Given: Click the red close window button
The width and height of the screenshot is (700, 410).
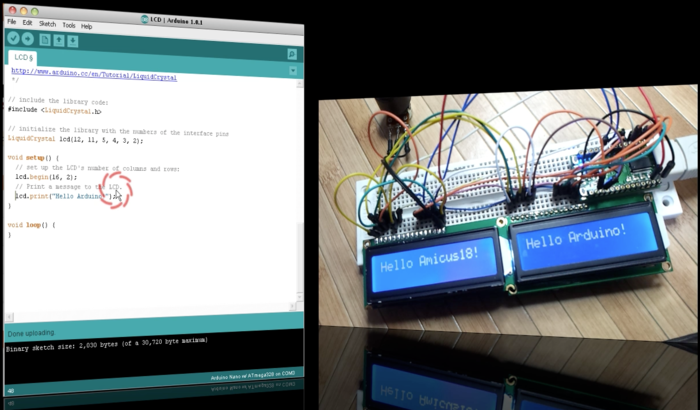Looking at the screenshot, I should (x=12, y=10).
